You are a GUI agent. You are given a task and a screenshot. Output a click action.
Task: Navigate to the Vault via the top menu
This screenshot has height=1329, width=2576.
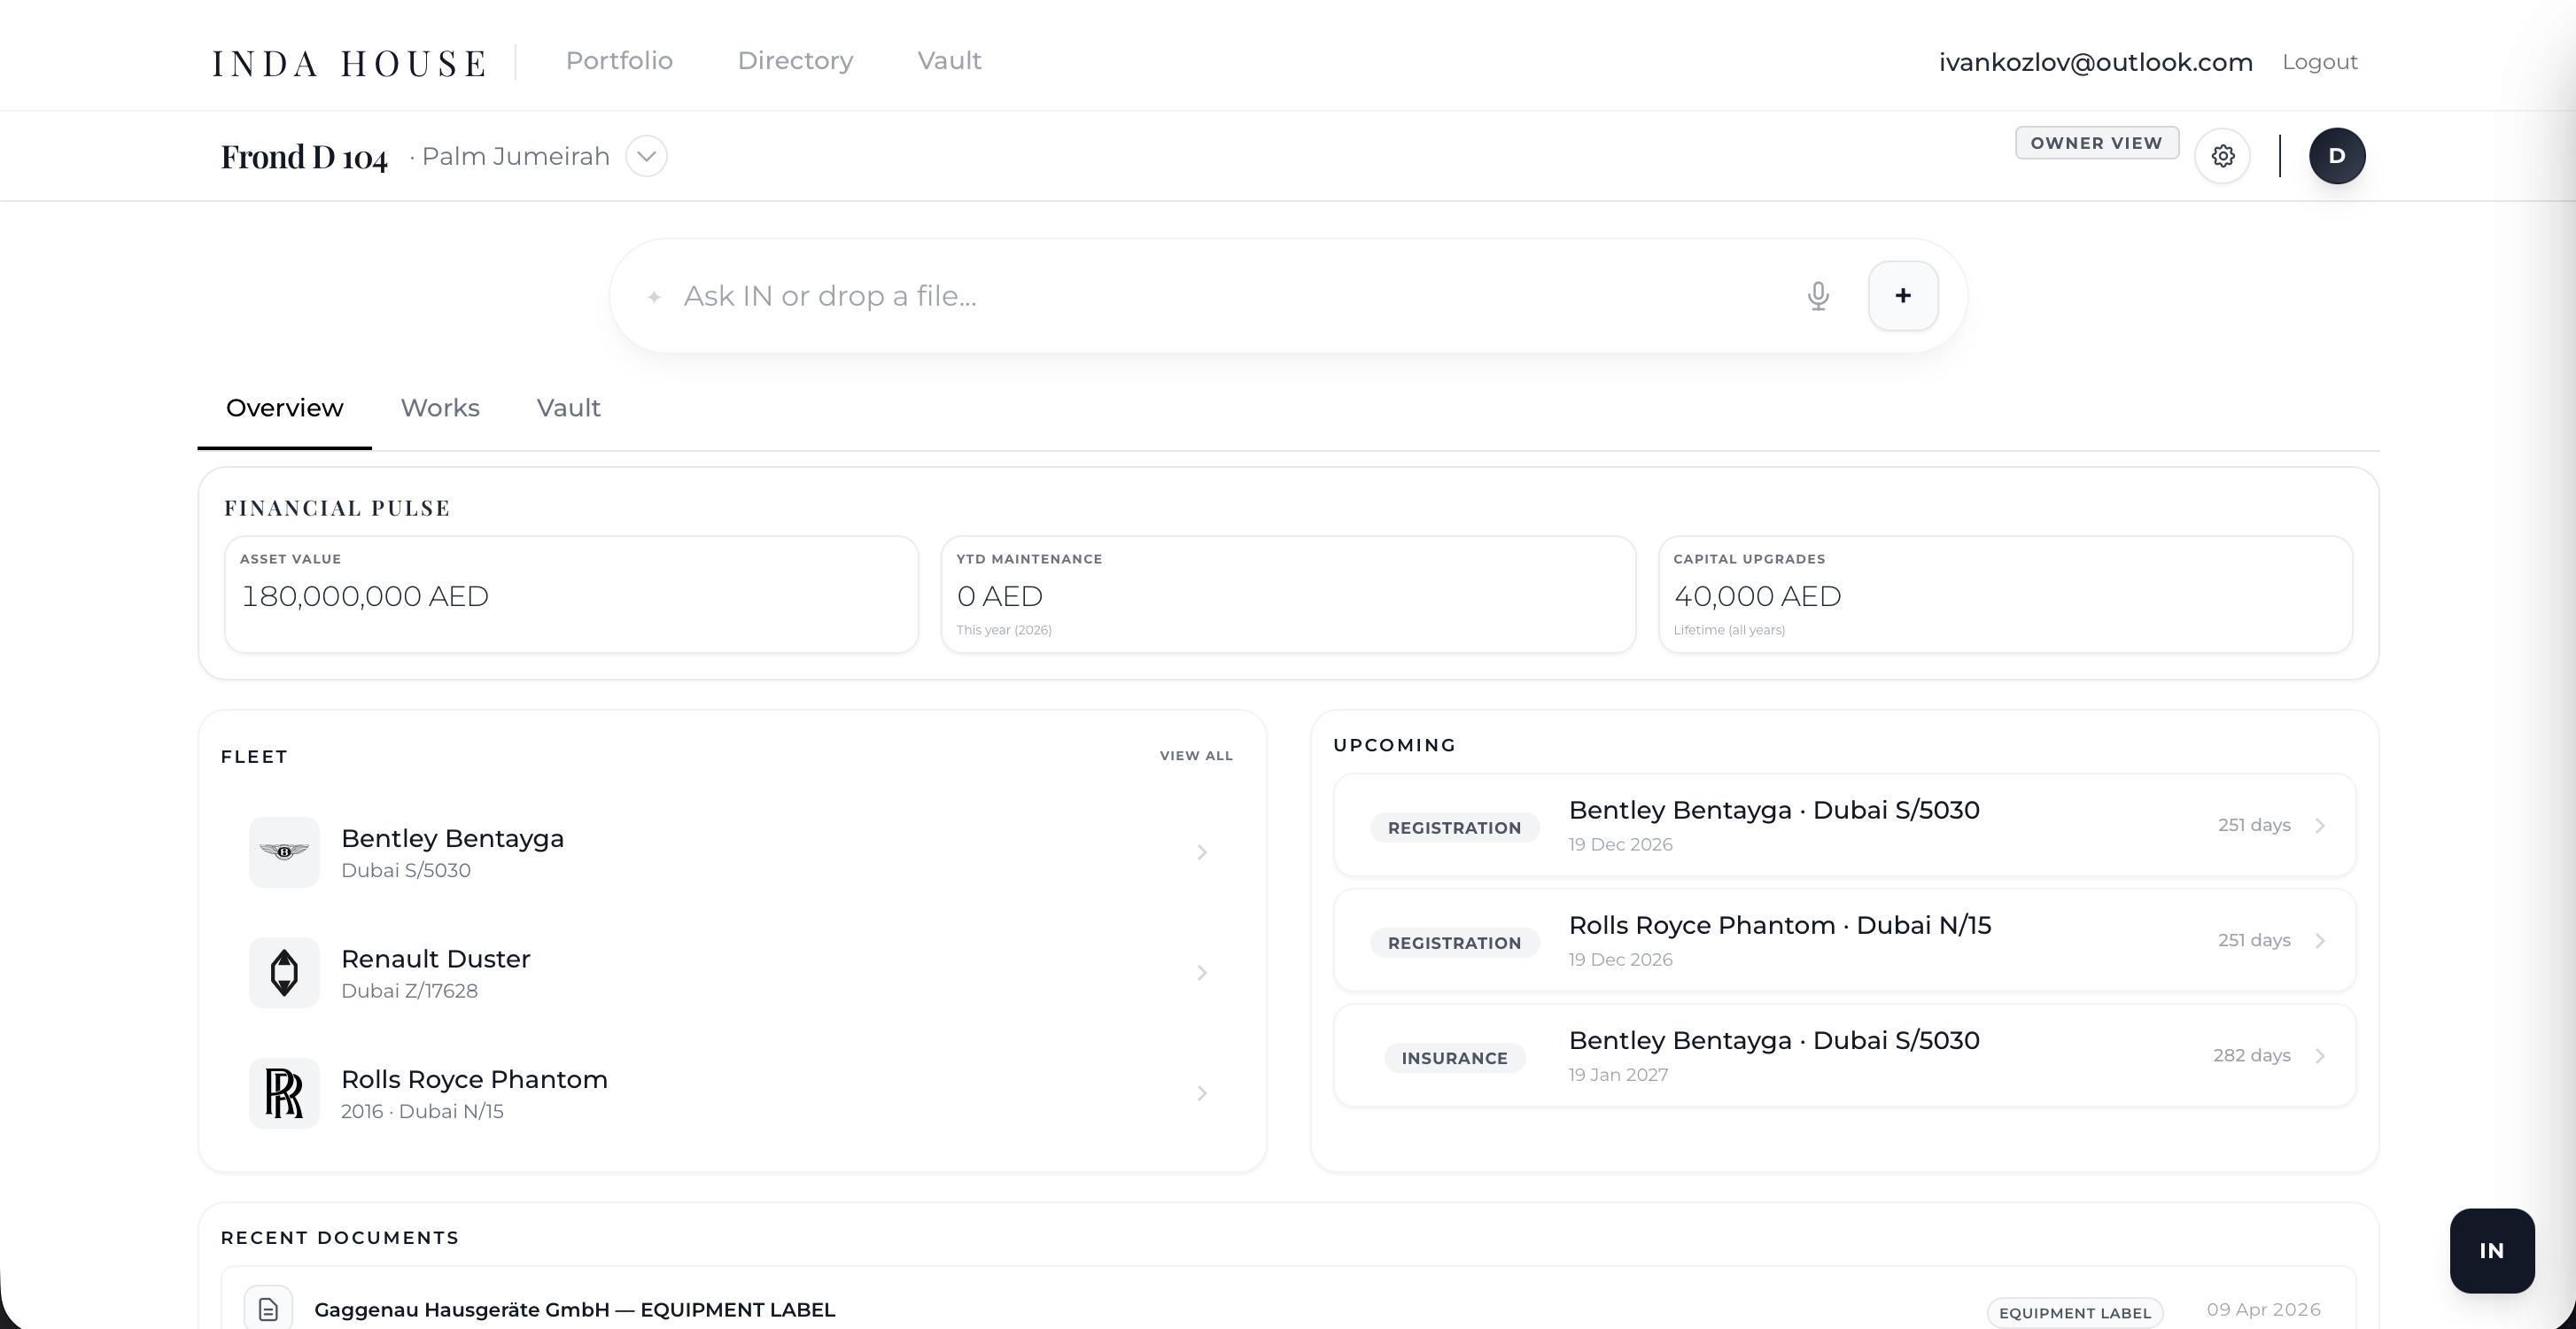pos(948,61)
